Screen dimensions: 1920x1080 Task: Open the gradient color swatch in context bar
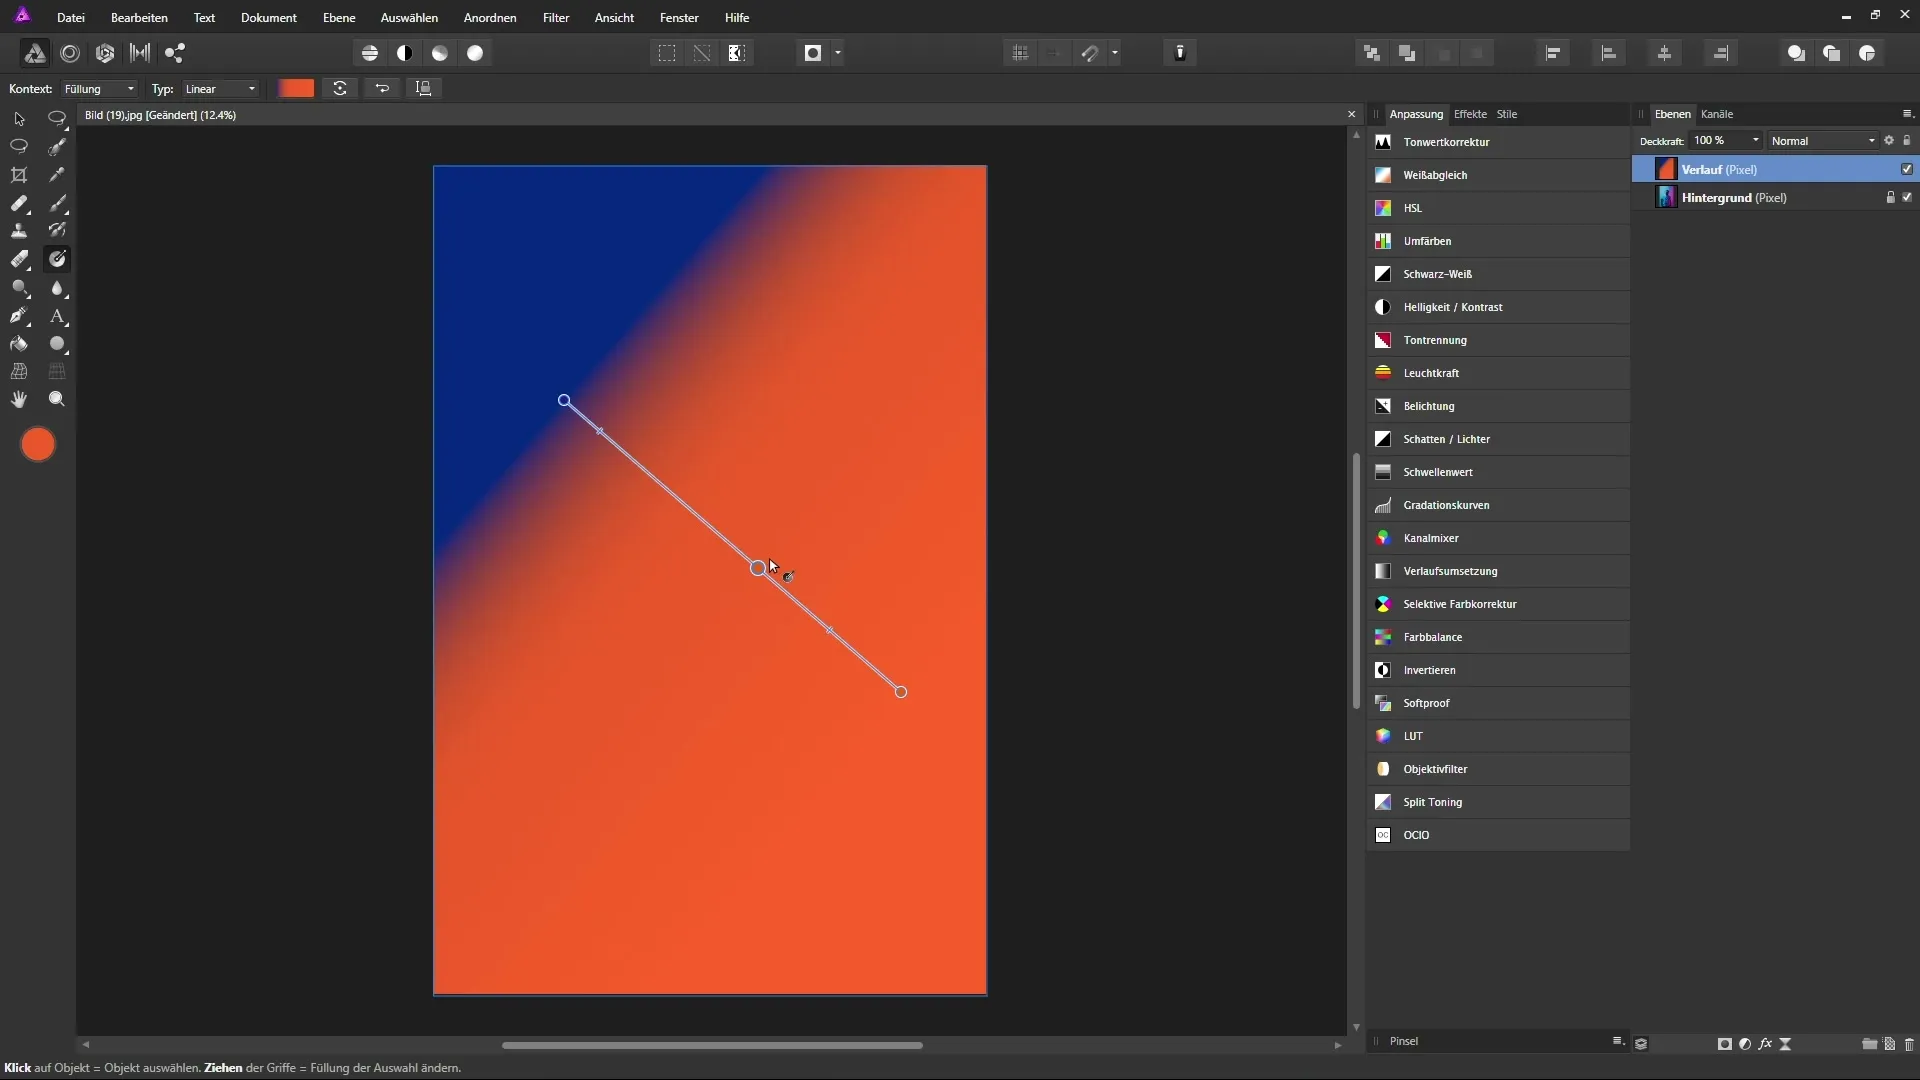[x=296, y=88]
